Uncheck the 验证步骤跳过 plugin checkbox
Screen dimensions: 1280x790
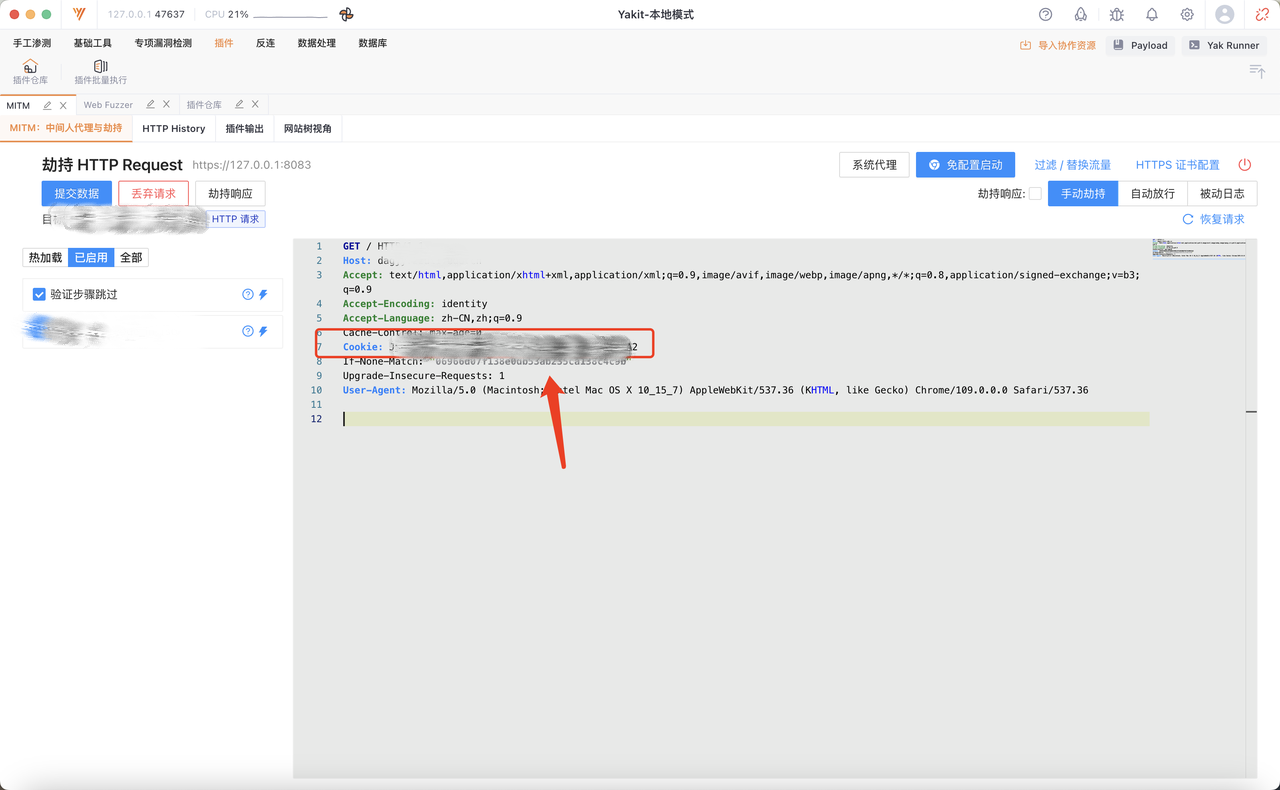click(39, 295)
